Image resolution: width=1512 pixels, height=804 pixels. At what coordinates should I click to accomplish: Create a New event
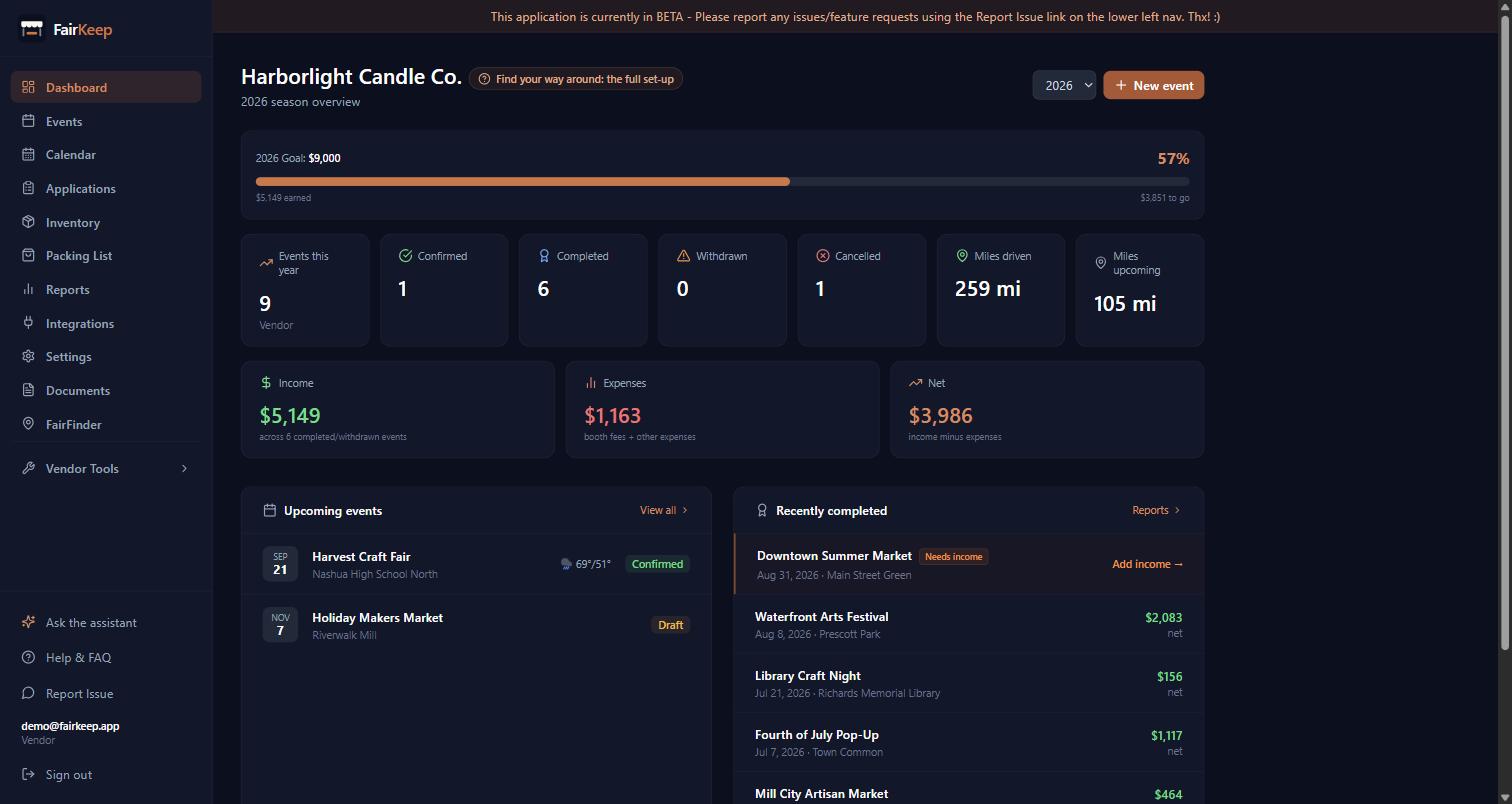click(x=1154, y=85)
